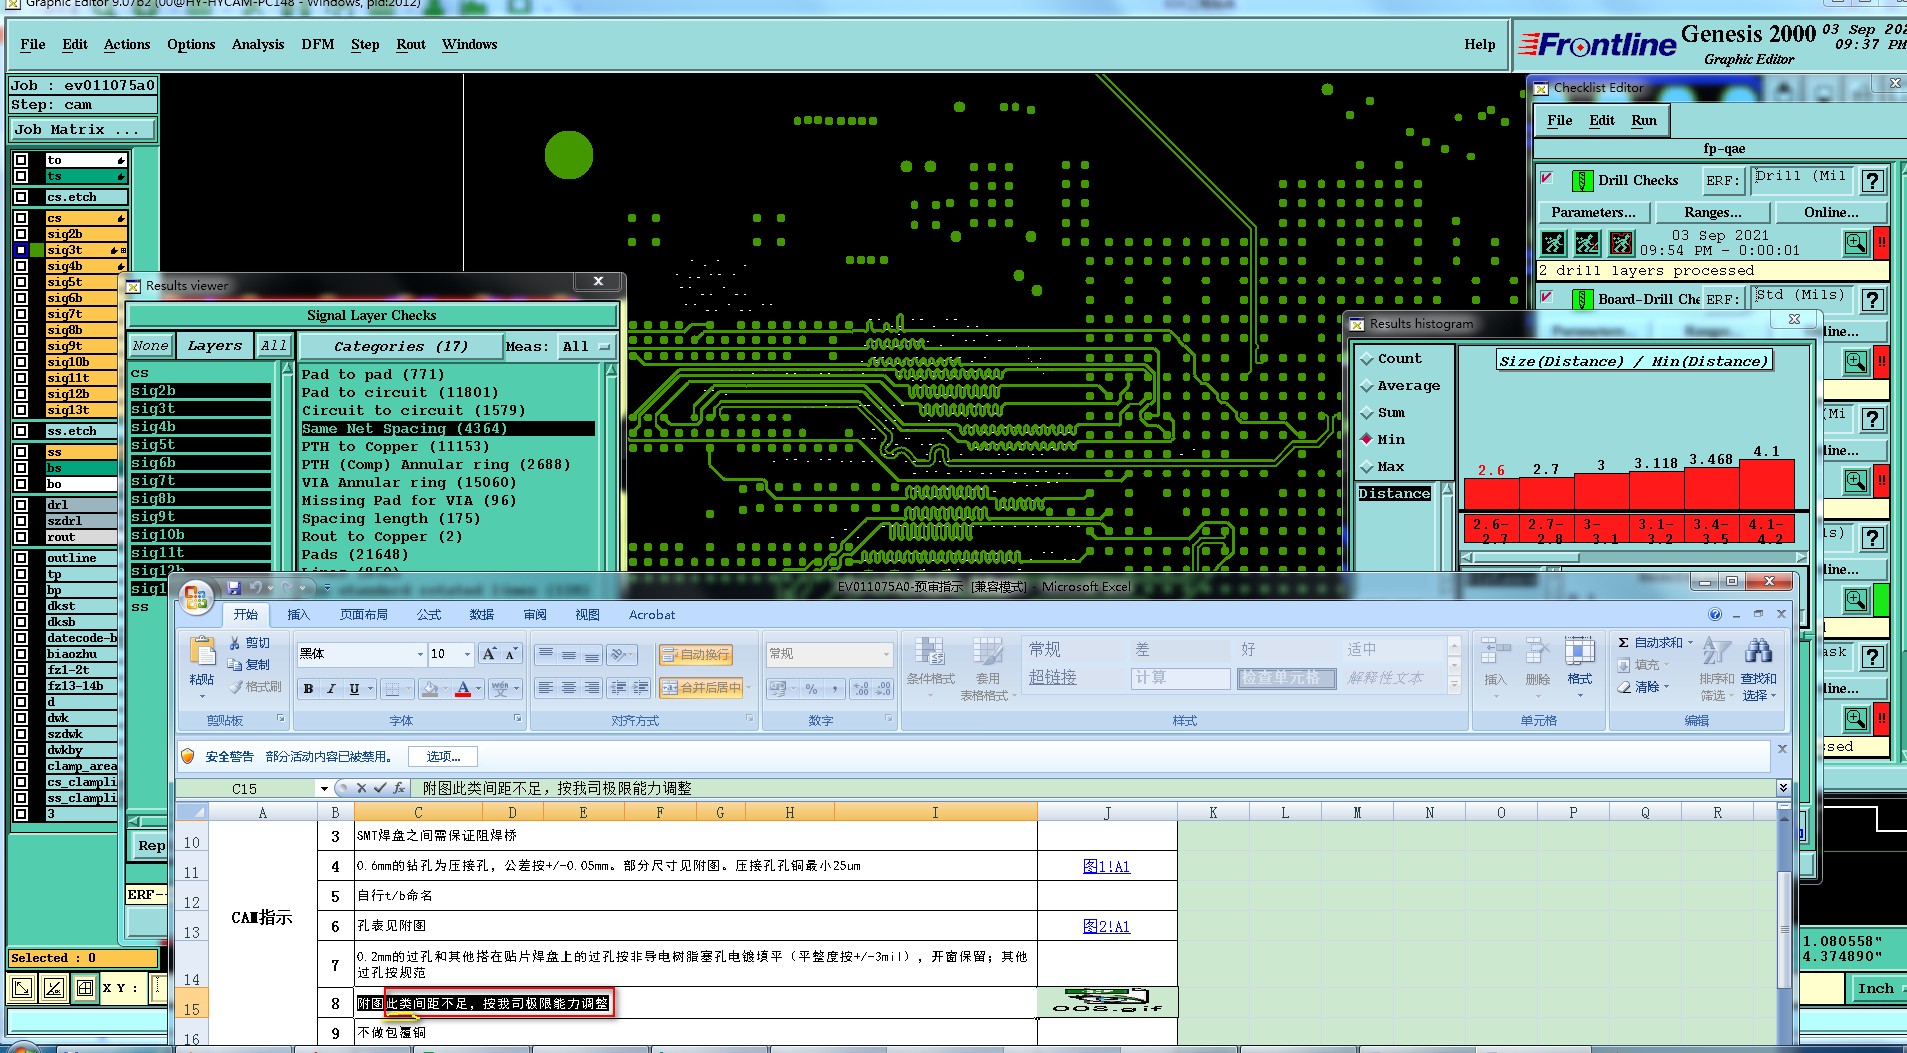Open the results magnifier for Drill Checks

point(1856,243)
